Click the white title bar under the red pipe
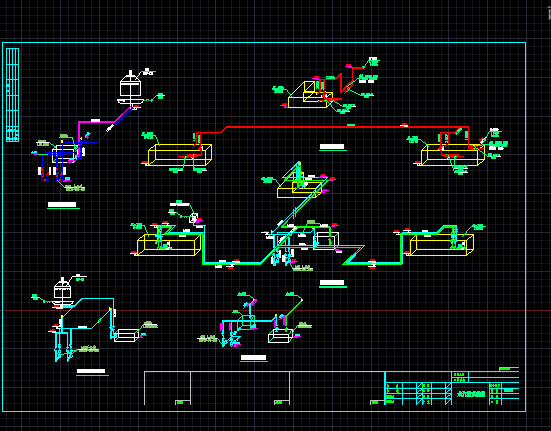This screenshot has width=551, height=431. 332,146
